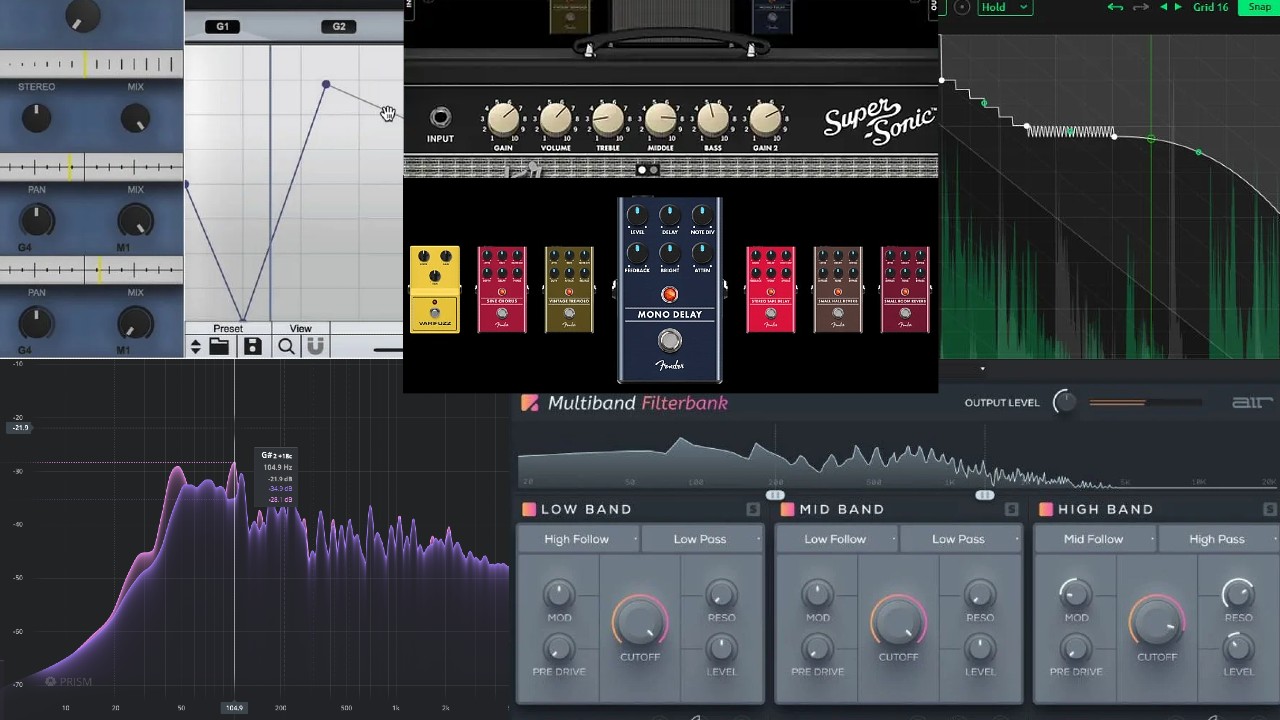Viewport: 1280px width, 720px height.
Task: Click the S solo icon on Low Band
Action: point(753,509)
